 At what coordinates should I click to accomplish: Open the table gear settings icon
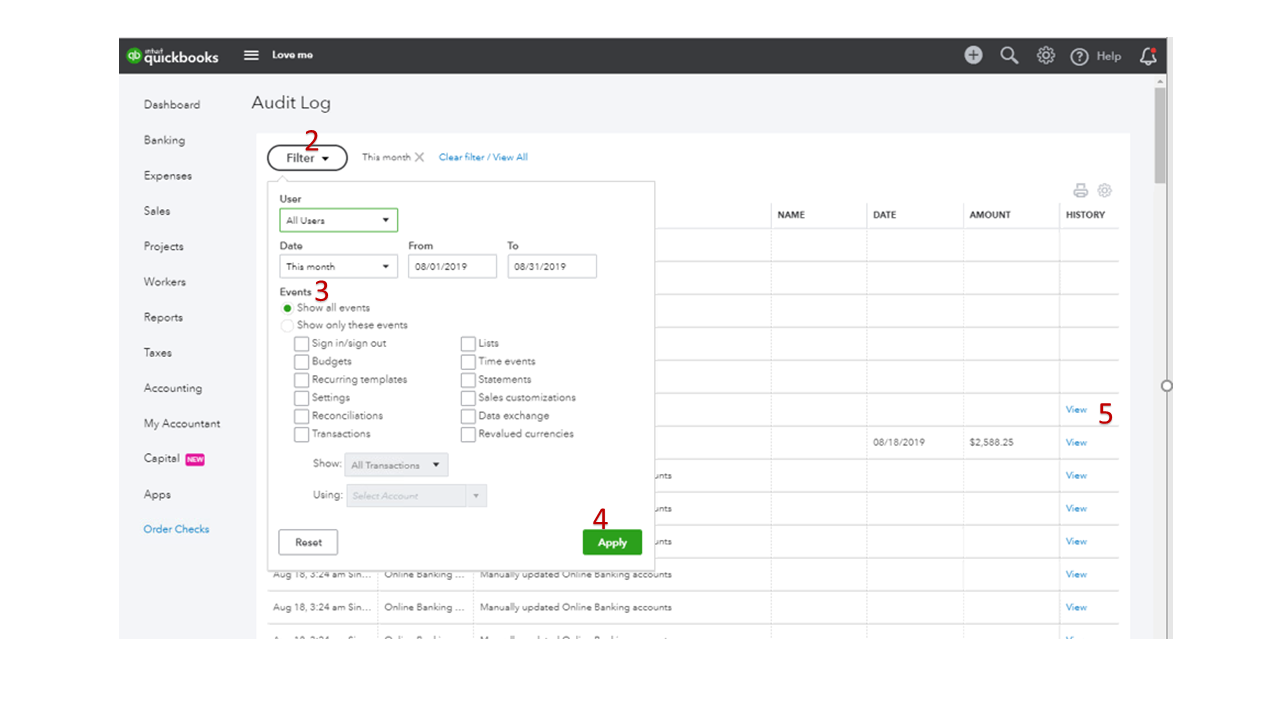click(1104, 190)
